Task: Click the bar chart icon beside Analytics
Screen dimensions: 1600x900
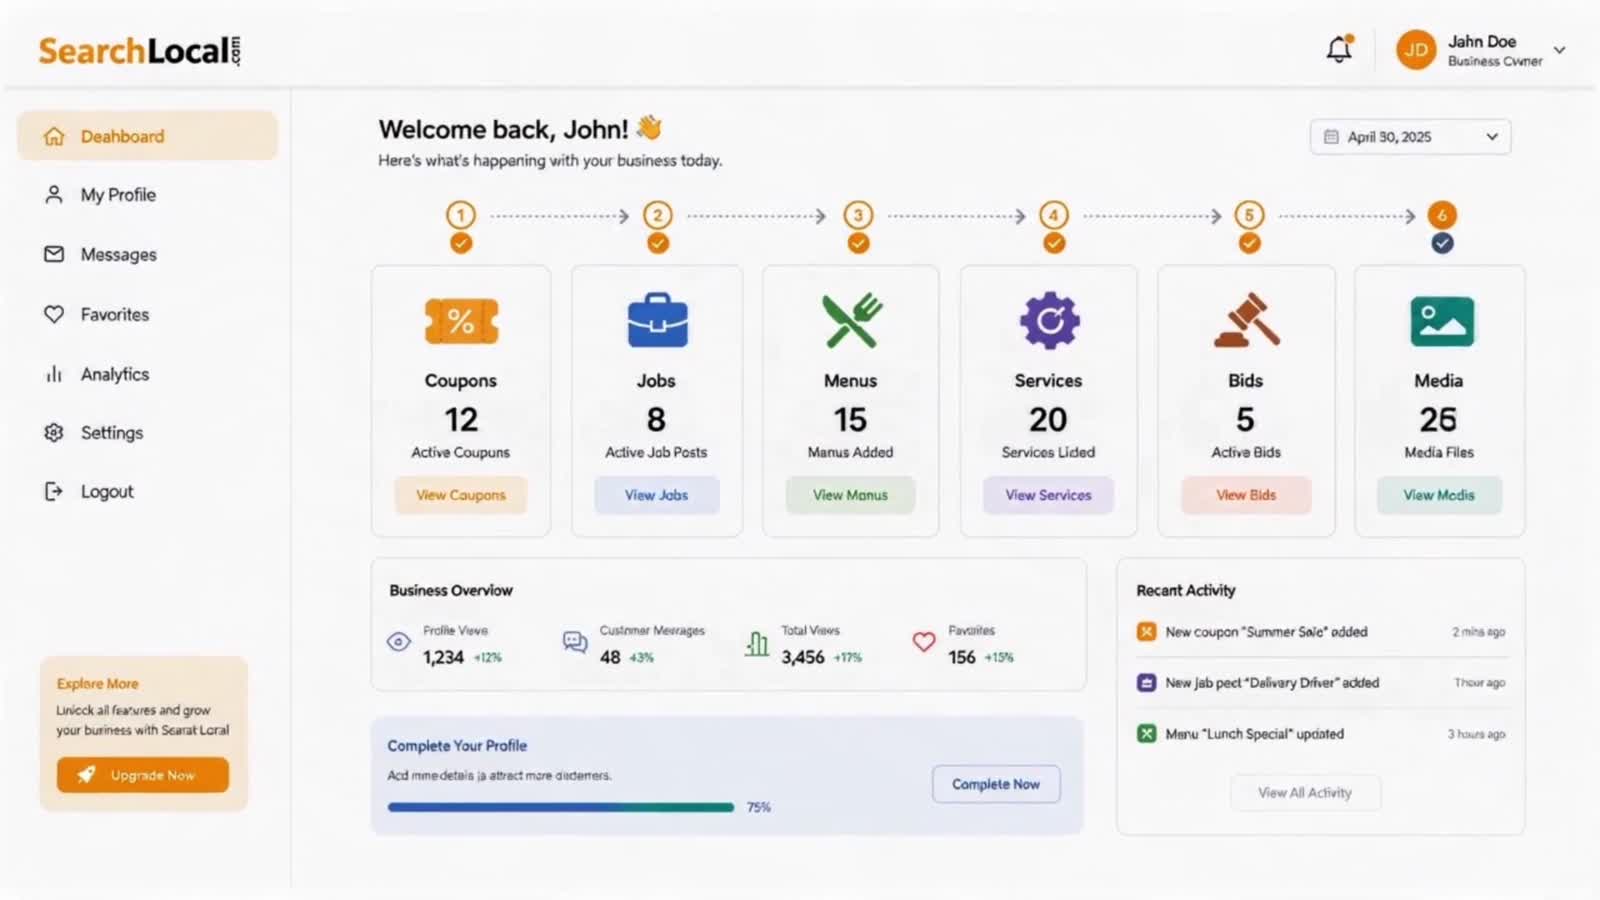Action: tap(54, 374)
